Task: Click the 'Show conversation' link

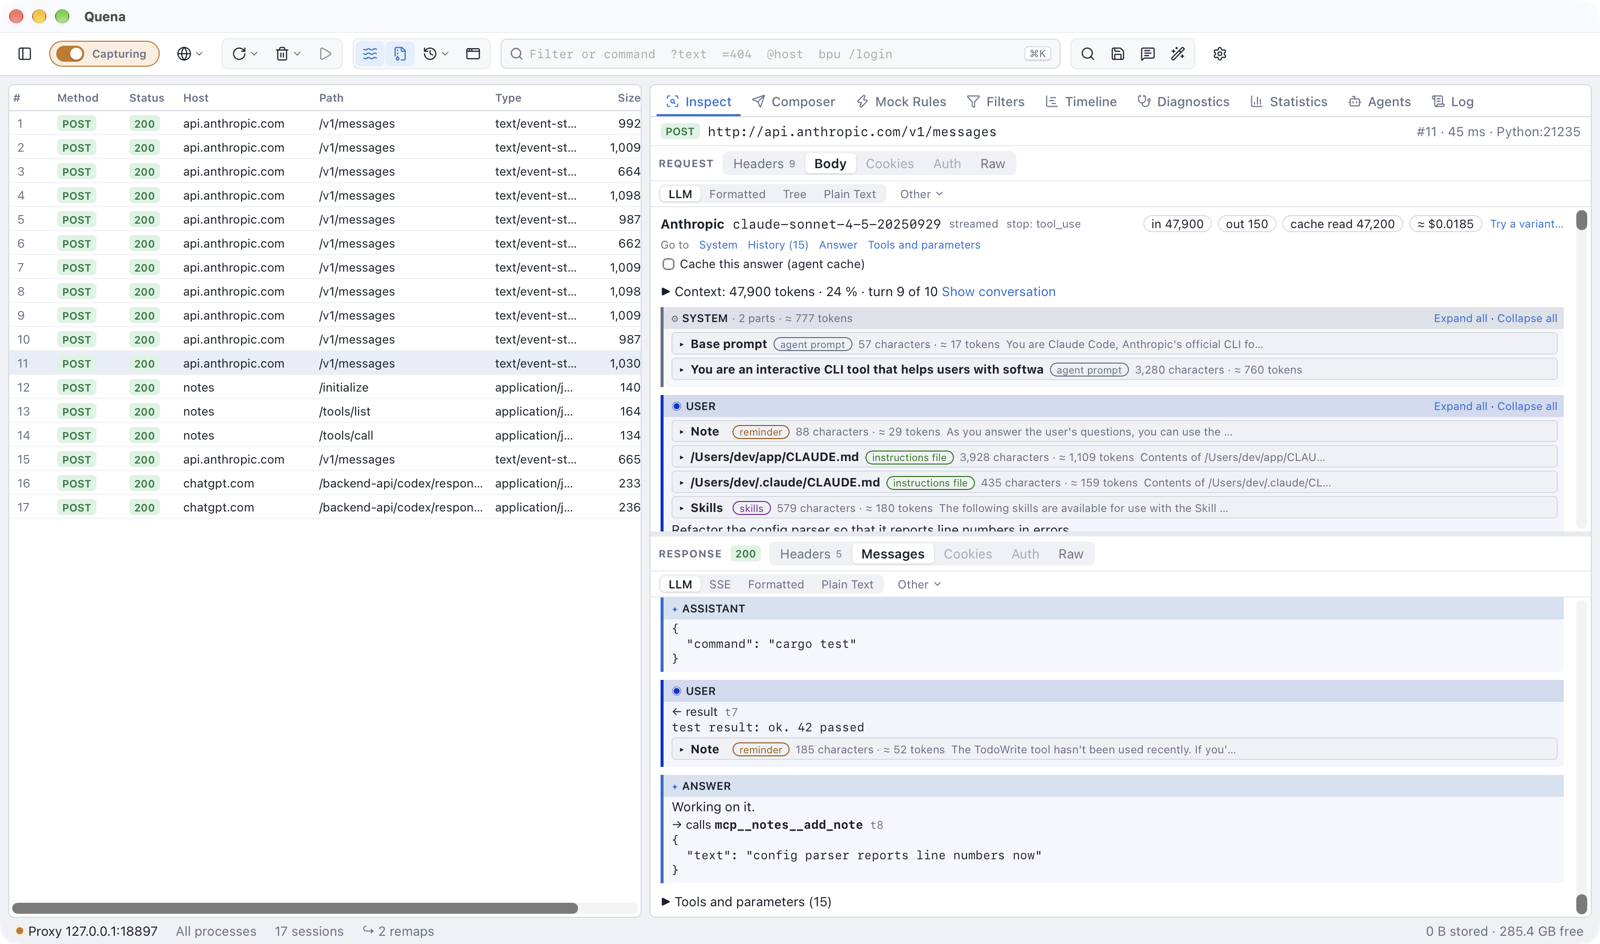Action: click(x=998, y=292)
